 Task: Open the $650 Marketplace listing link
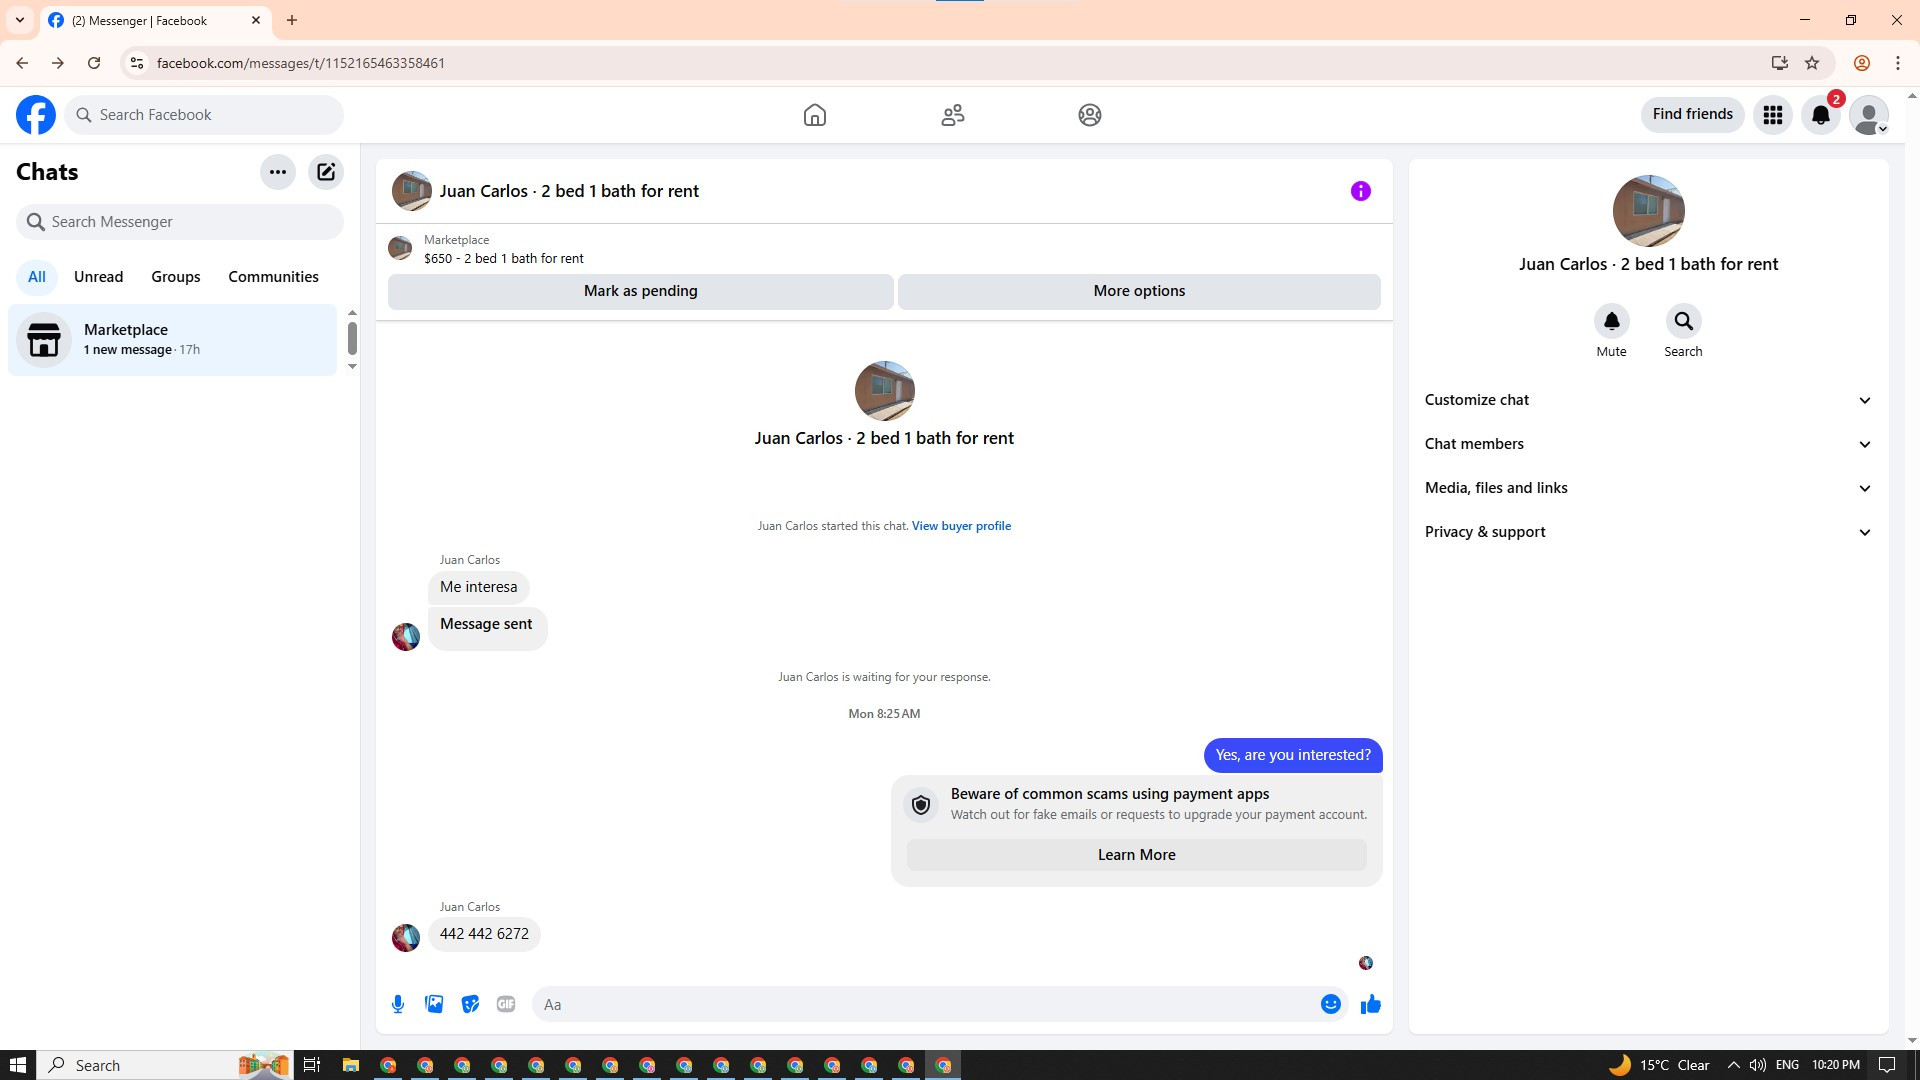(503, 259)
